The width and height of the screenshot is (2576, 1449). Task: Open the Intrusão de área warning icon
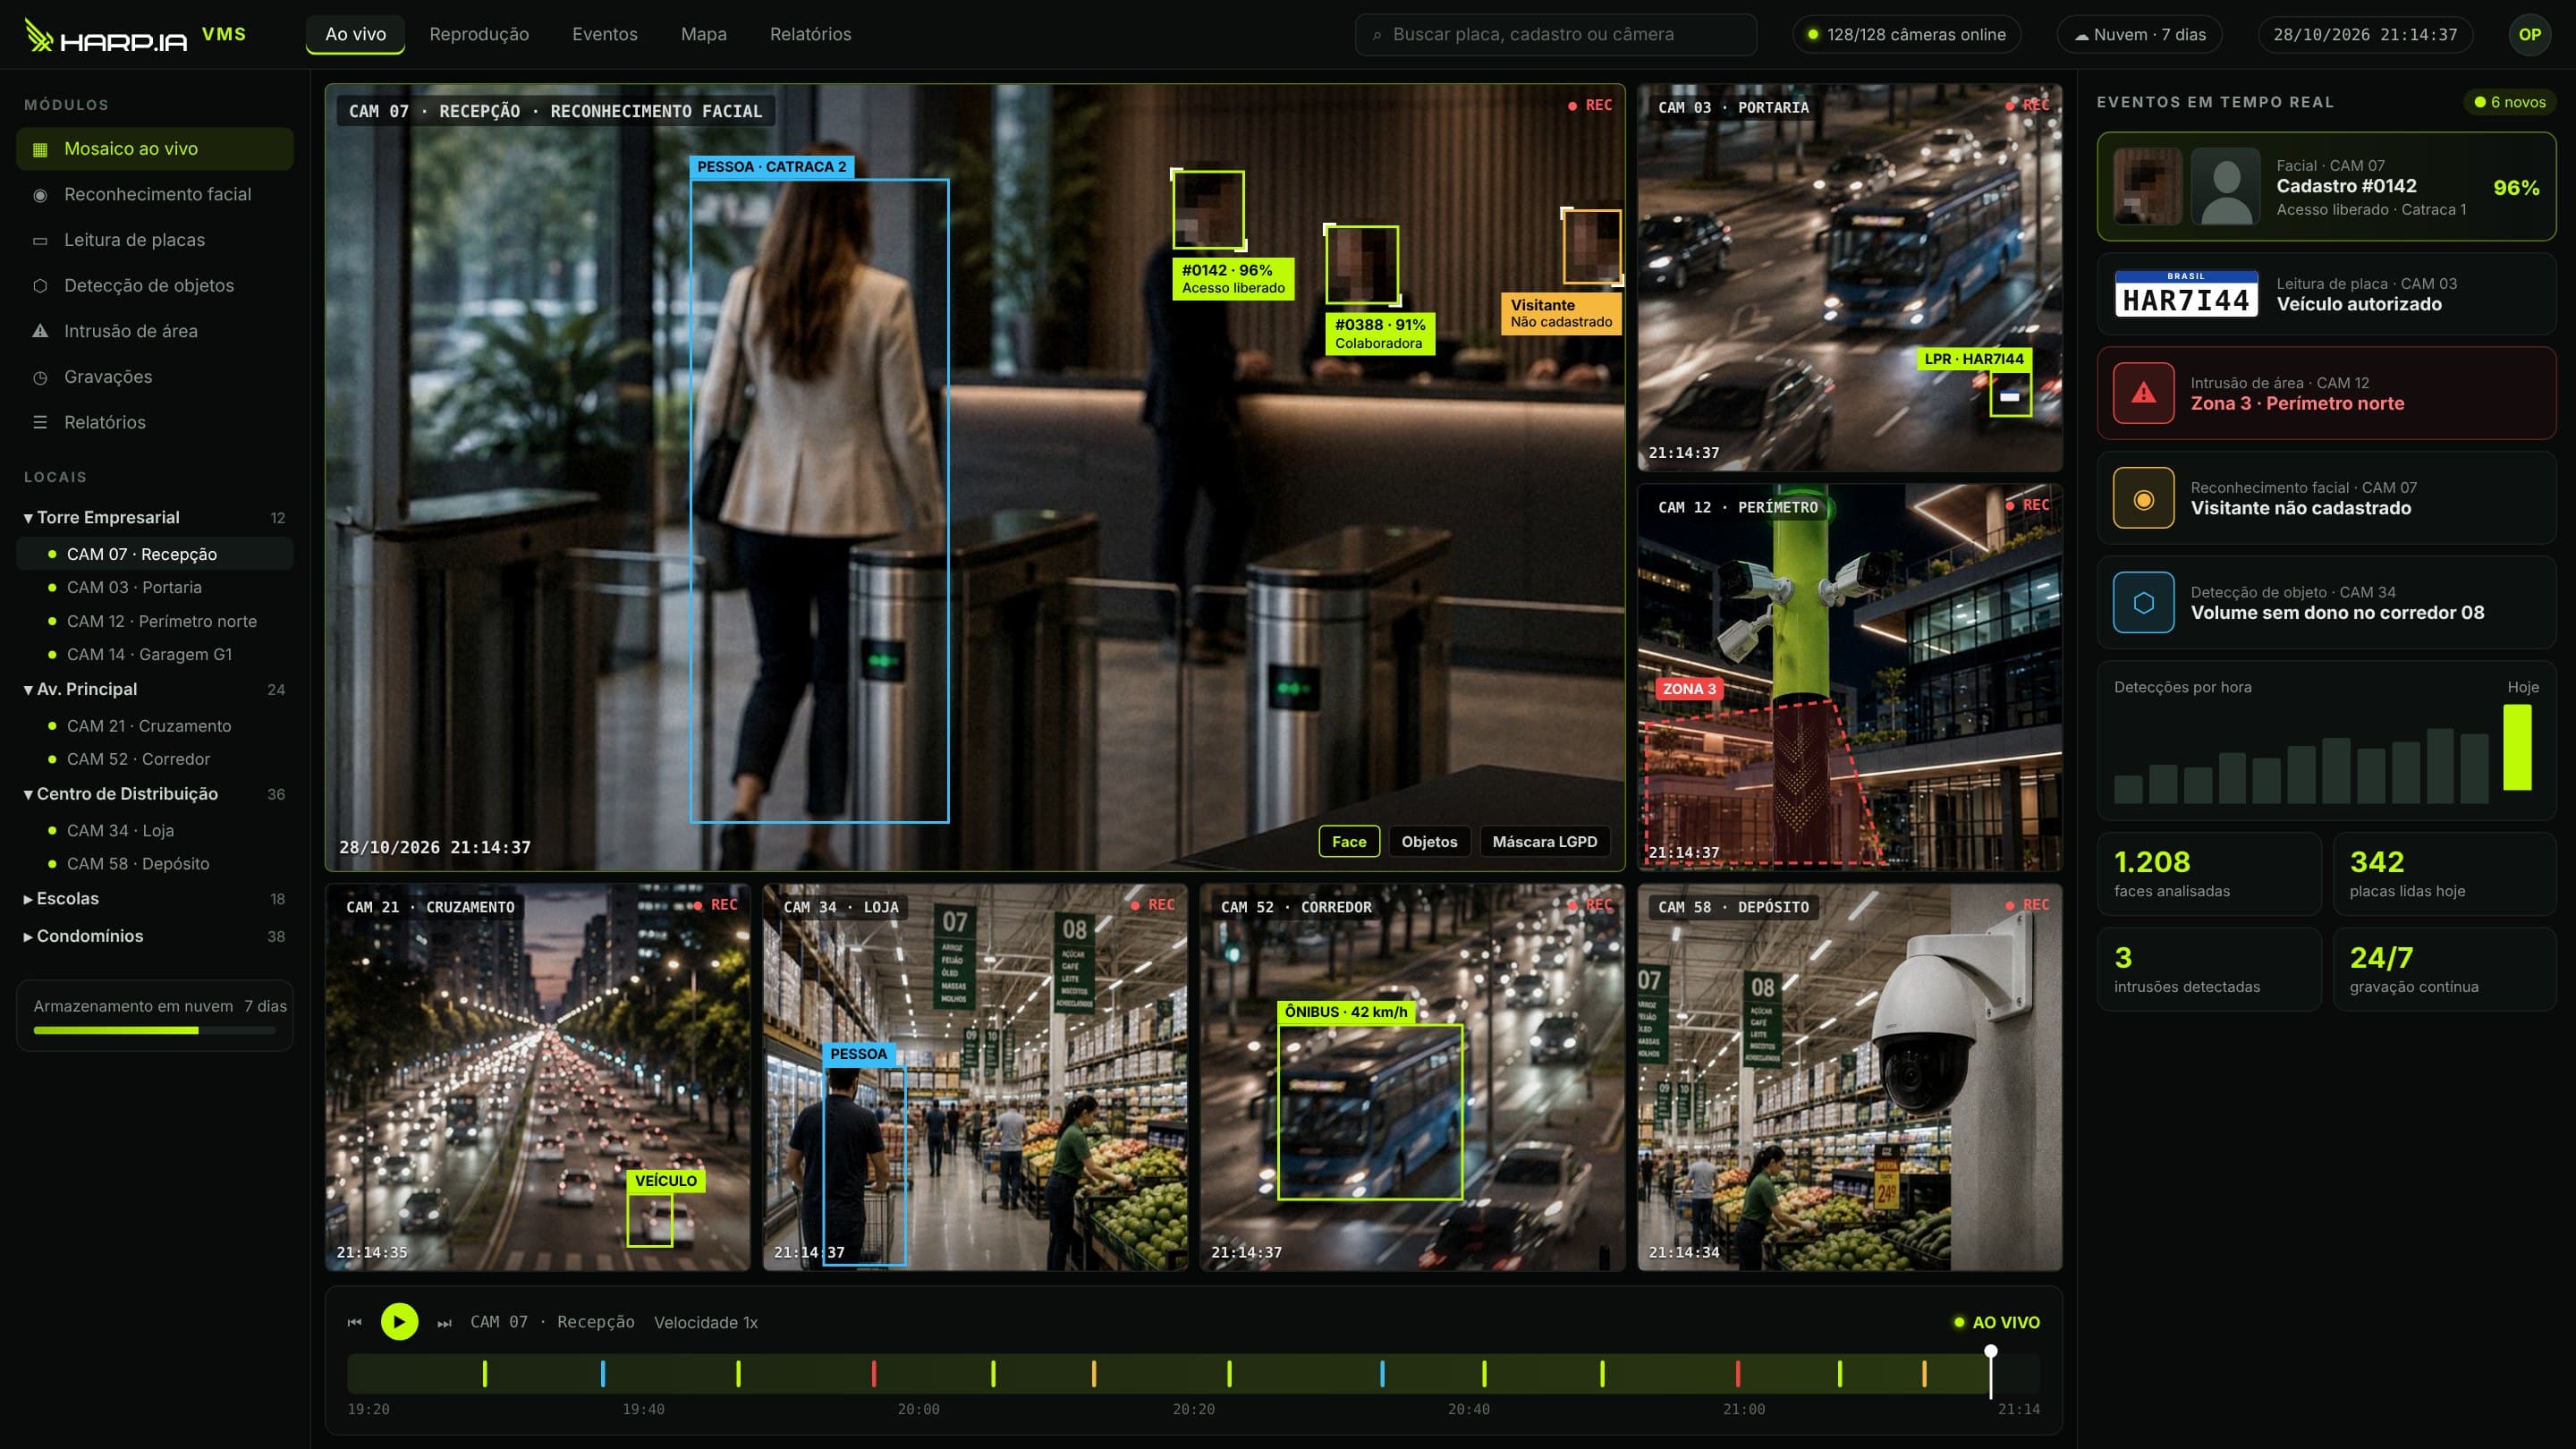40,331
